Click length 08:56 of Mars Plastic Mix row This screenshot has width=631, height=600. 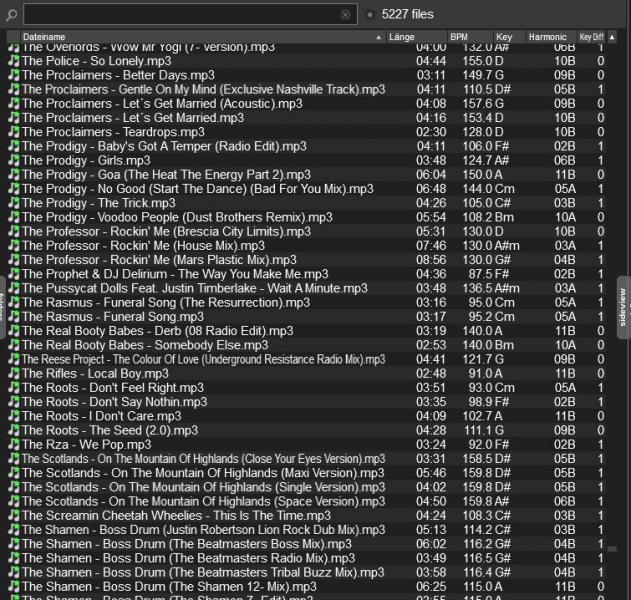[x=431, y=260]
